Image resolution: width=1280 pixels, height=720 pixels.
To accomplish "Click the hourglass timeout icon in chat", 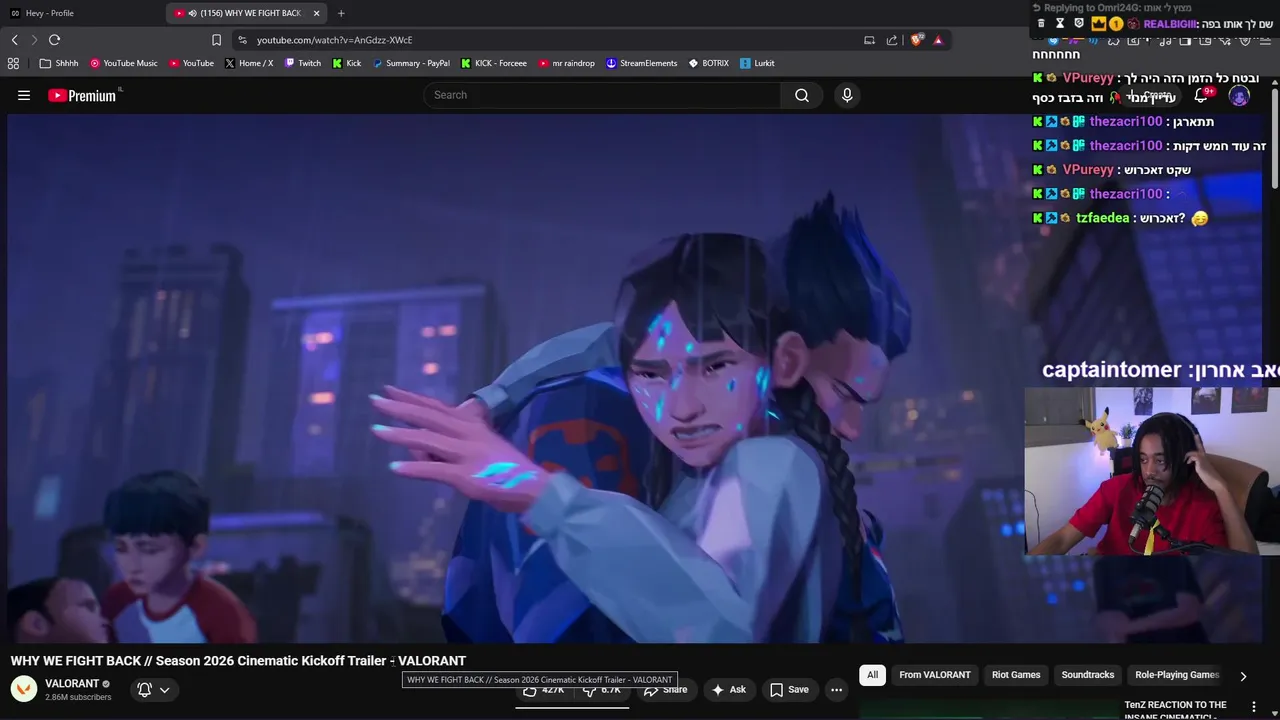I will (1060, 23).
